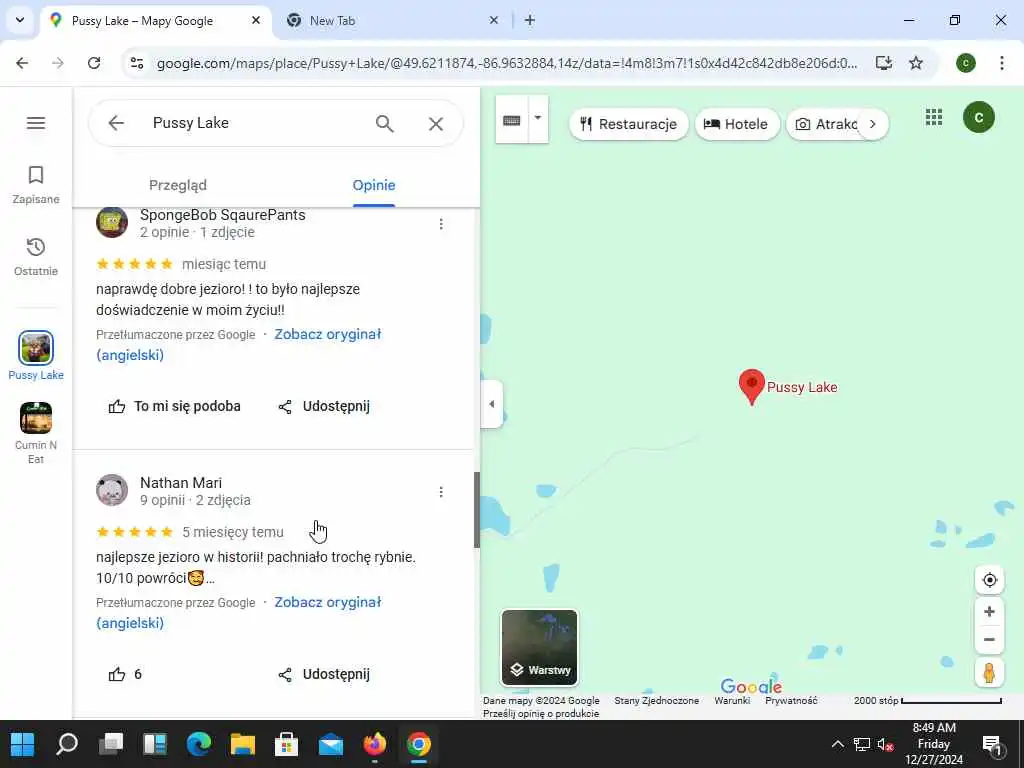Toggle the map scale units bar

927,701
